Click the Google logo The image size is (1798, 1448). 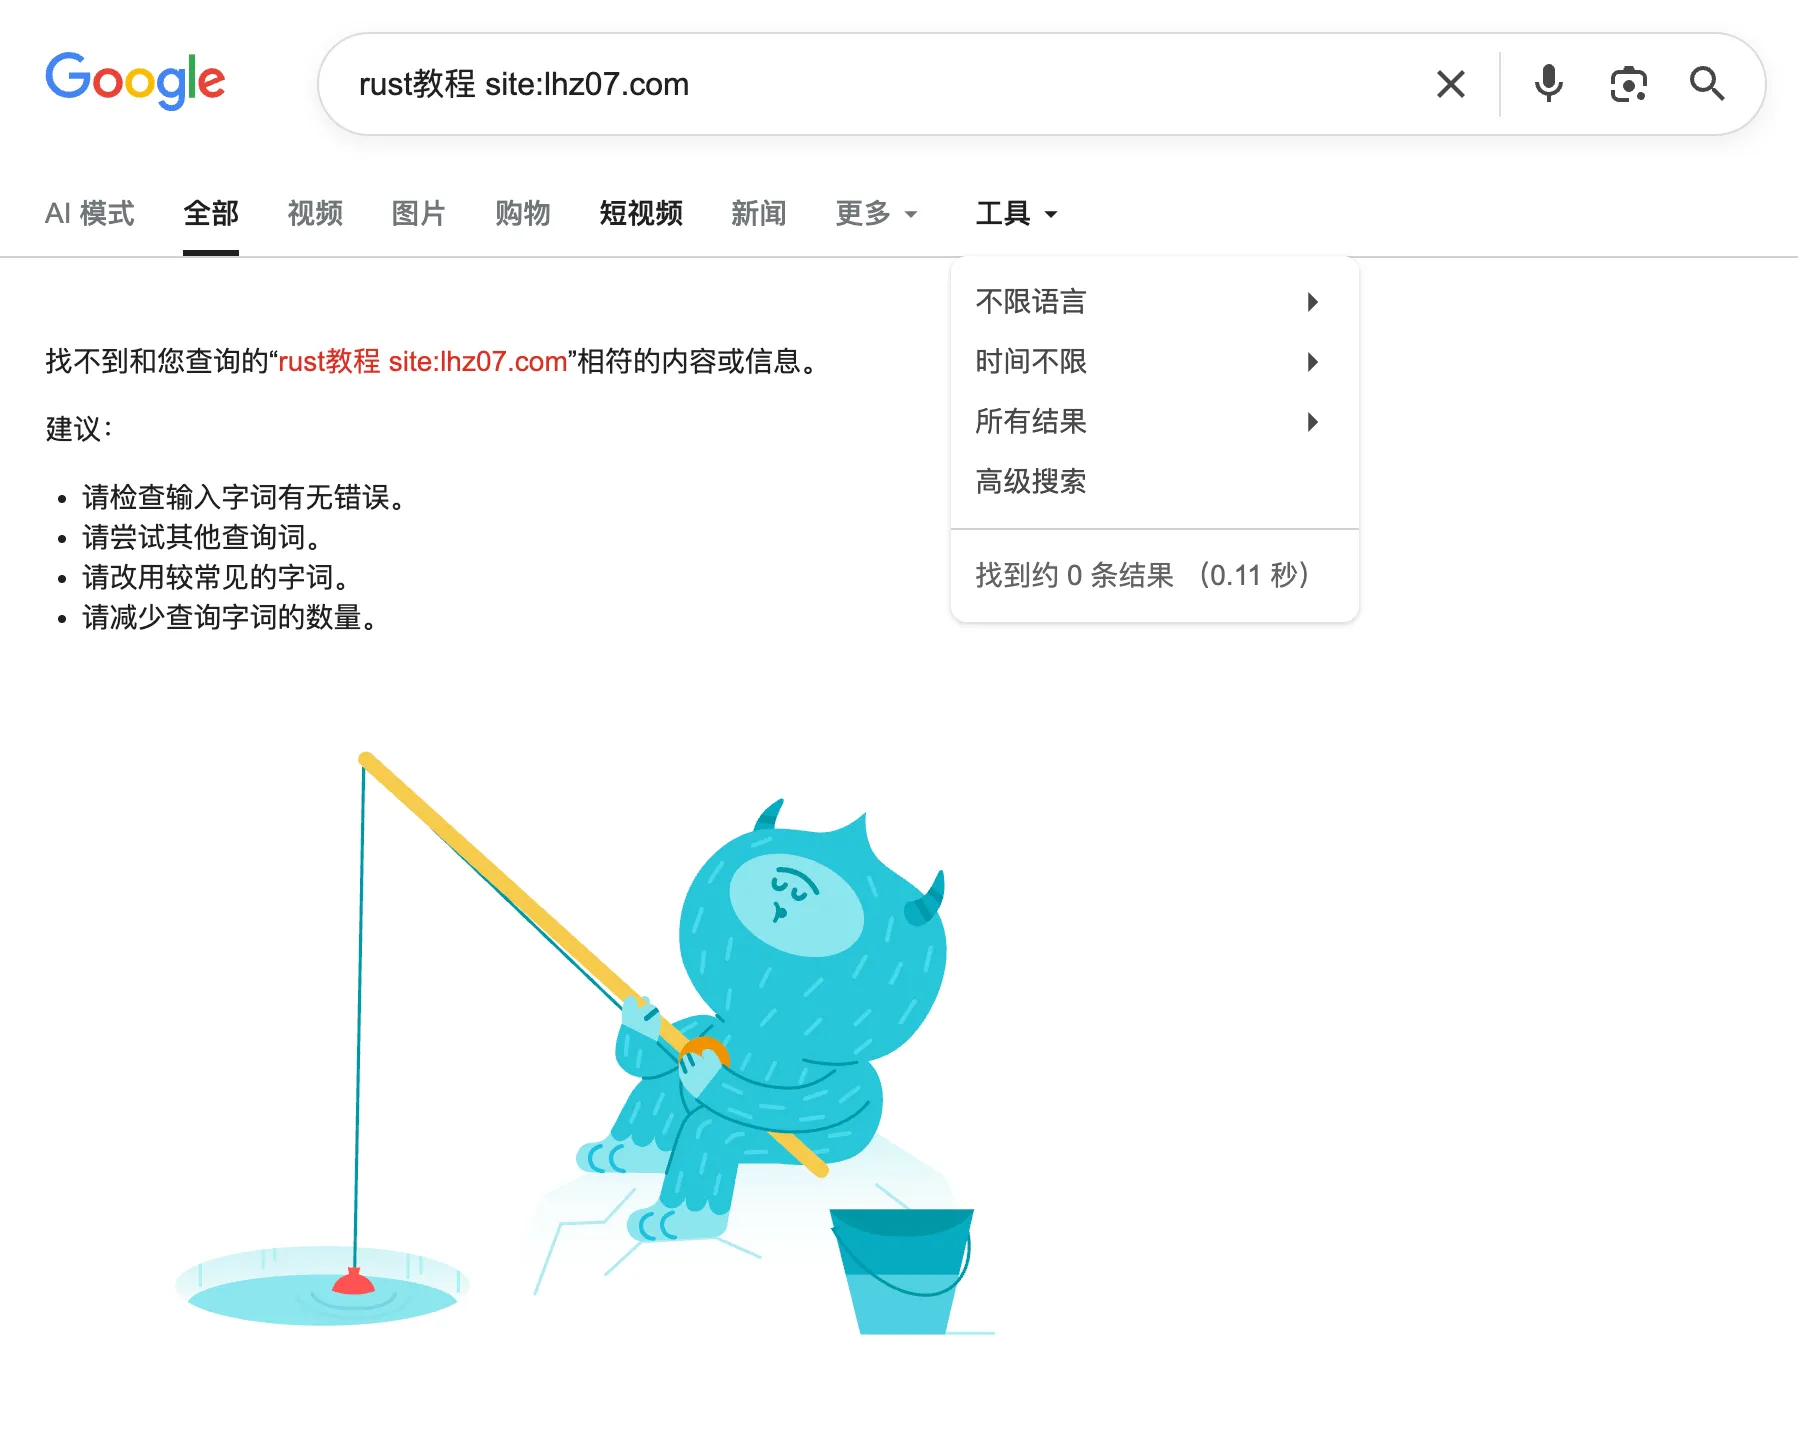pos(135,80)
